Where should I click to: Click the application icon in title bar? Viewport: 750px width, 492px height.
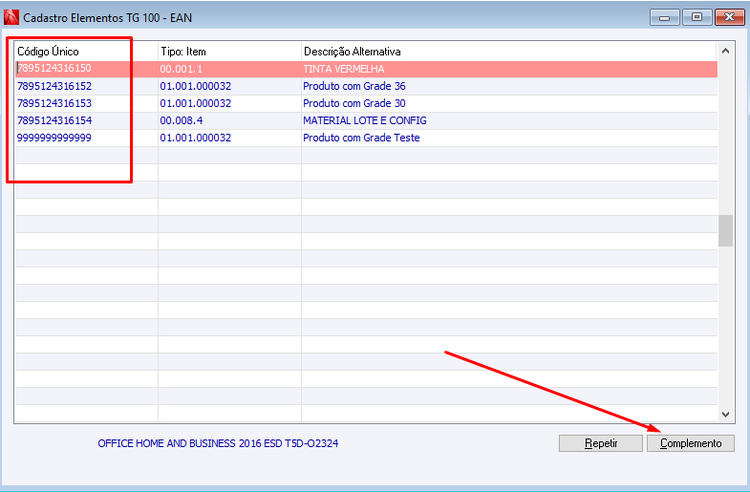(11, 17)
